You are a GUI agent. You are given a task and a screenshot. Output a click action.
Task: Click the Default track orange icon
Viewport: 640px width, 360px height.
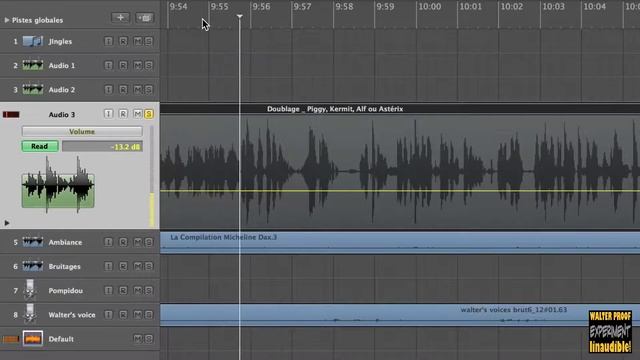pyautogui.click(x=33, y=338)
